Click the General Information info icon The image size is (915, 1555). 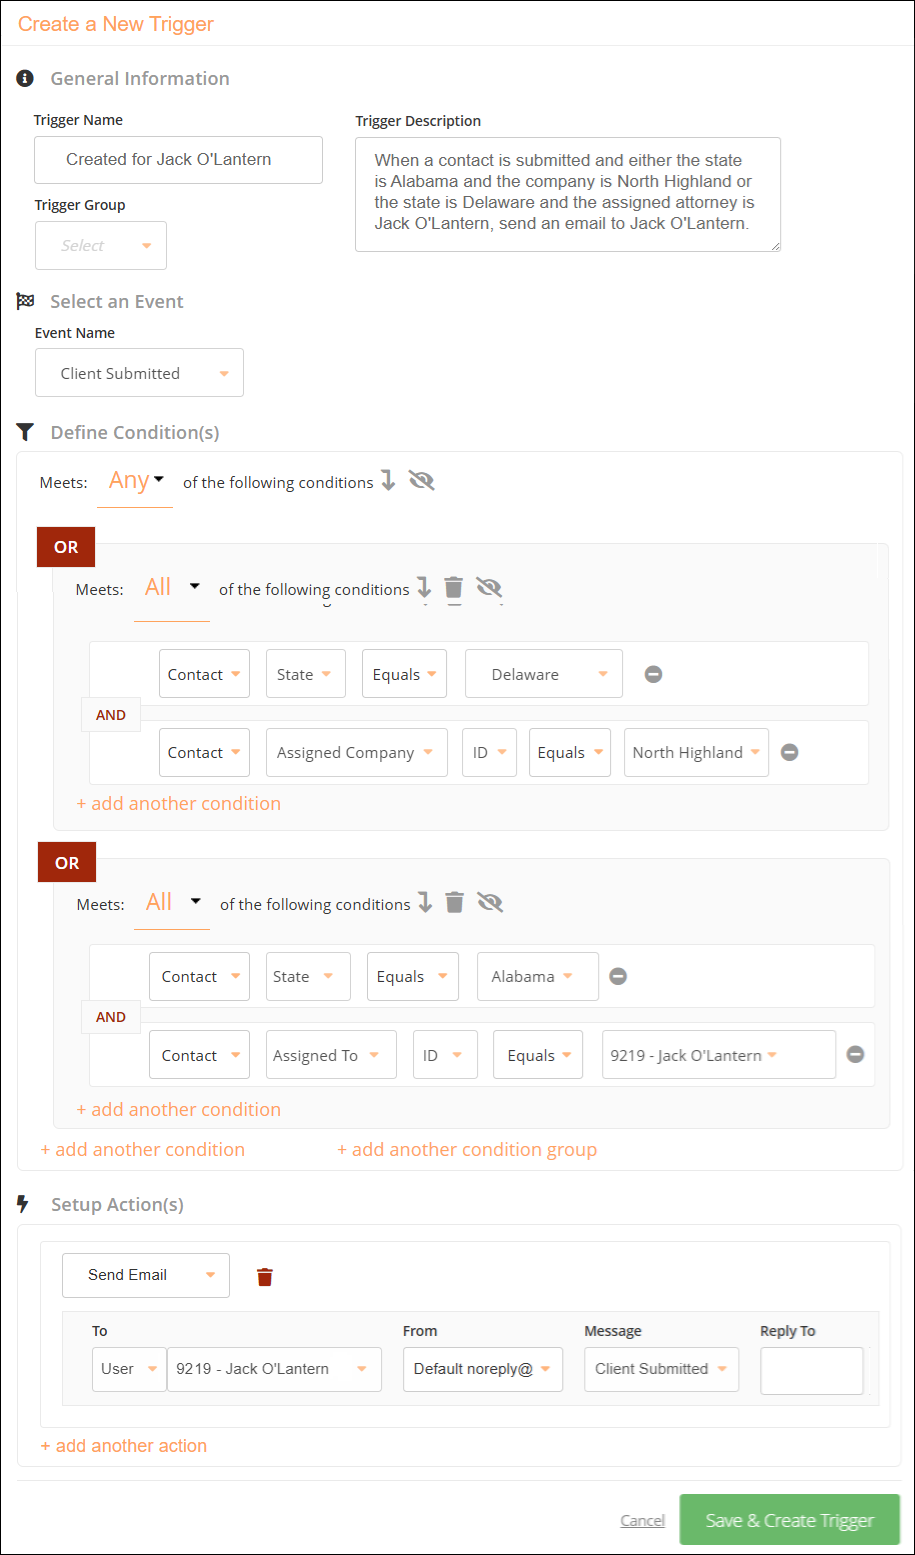click(x=25, y=78)
